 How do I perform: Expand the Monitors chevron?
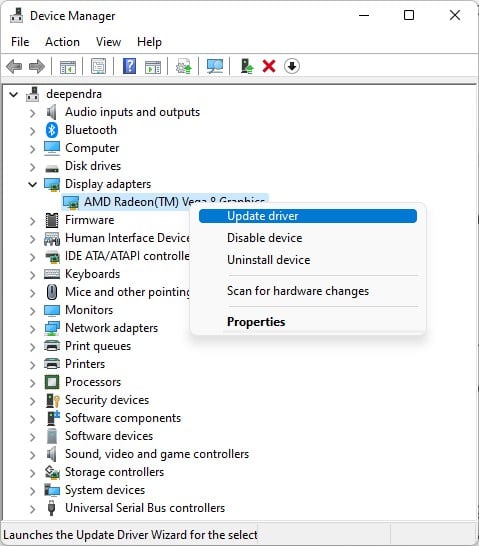[32, 311]
